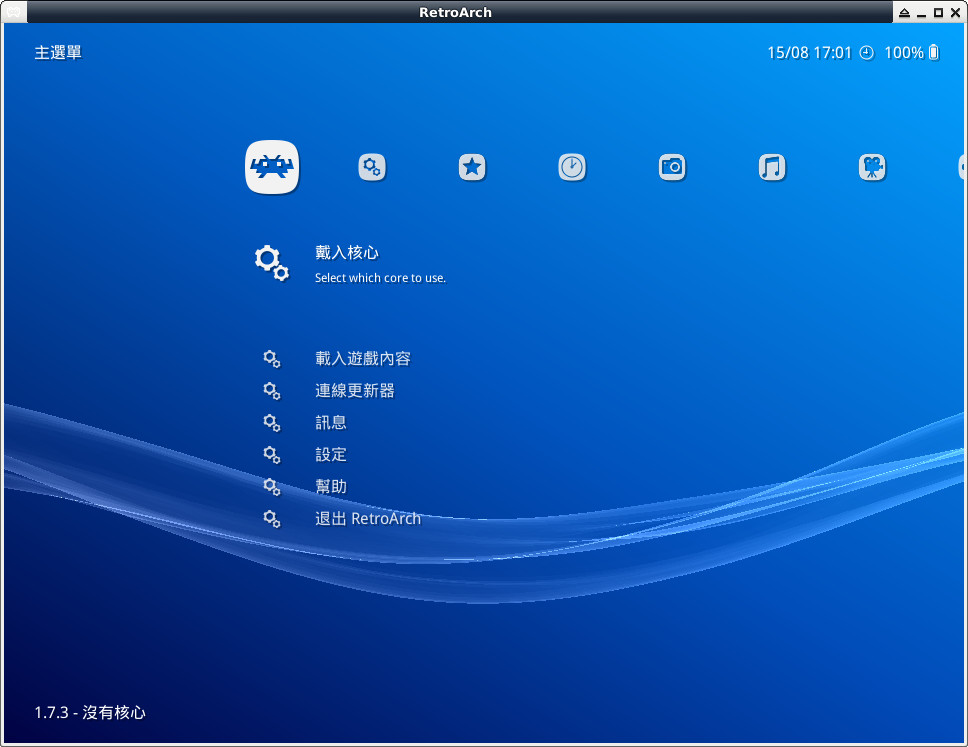Open the 幫助 menu entry

pyautogui.click(x=330, y=487)
